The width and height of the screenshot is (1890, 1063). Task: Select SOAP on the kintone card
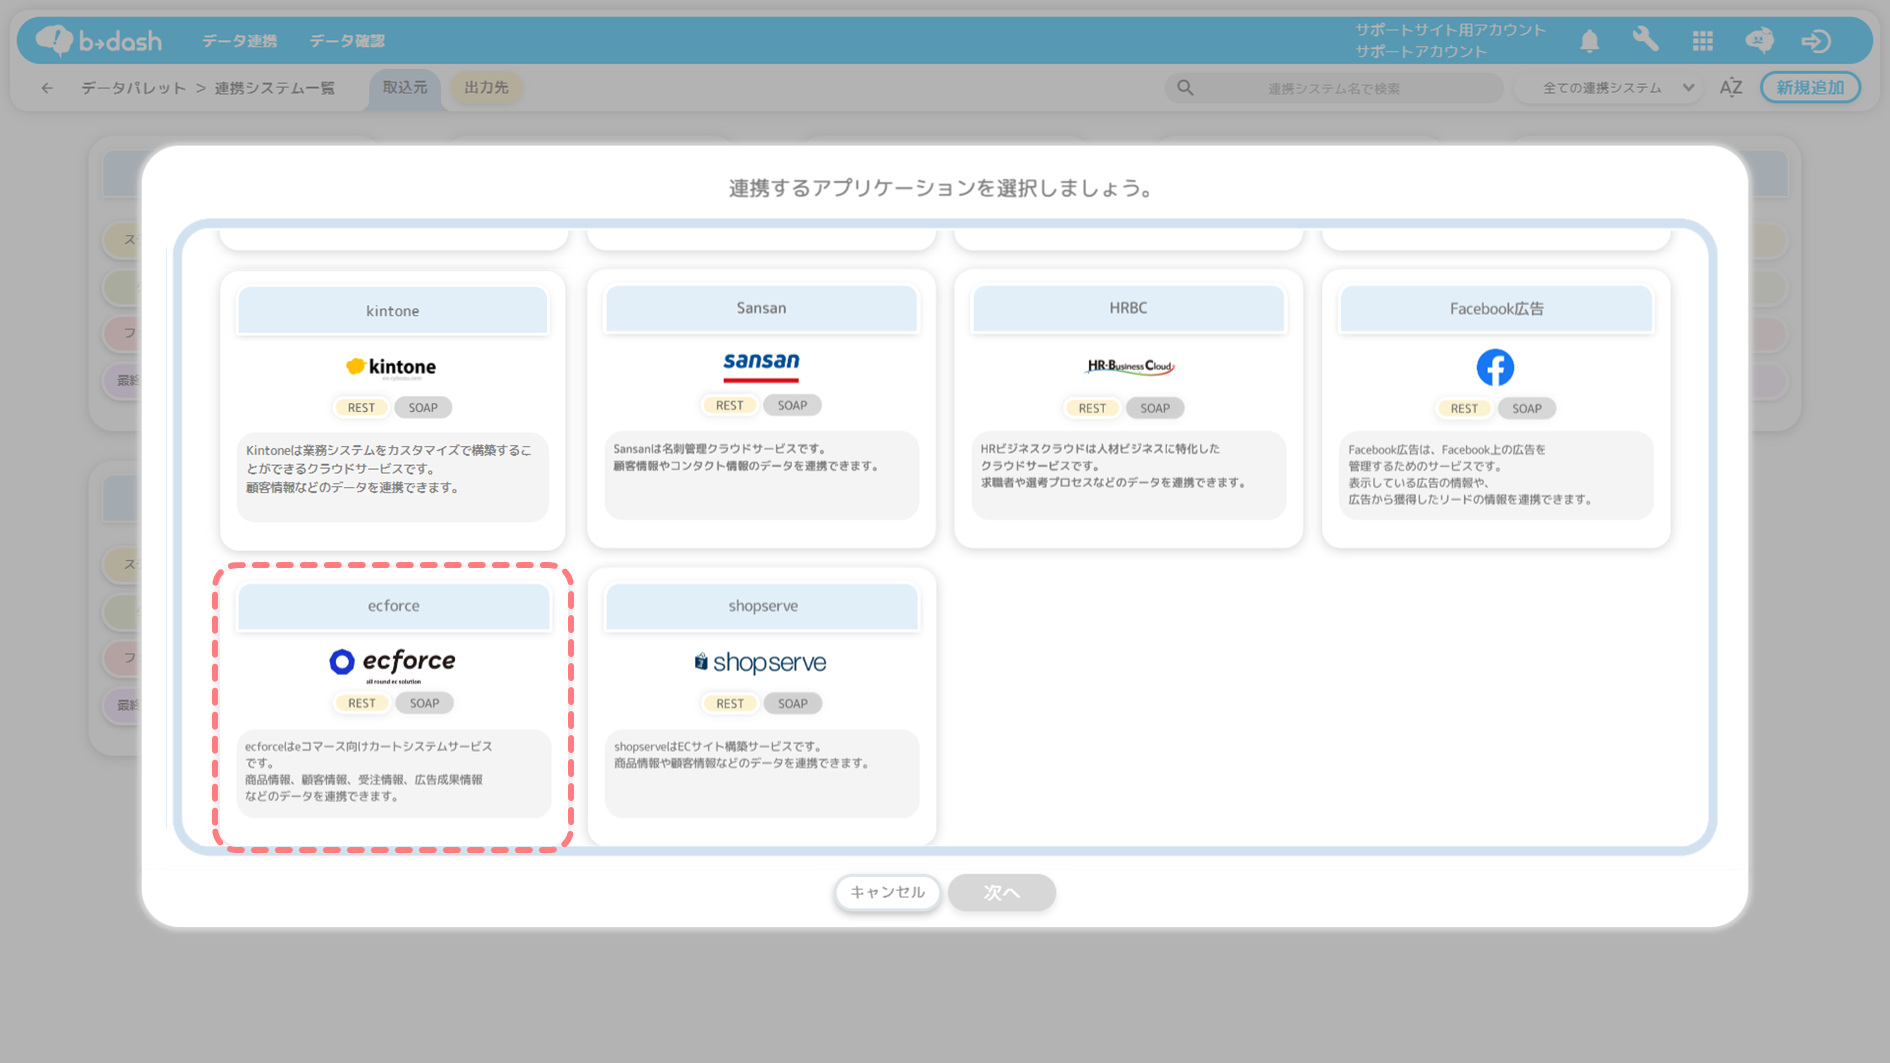[x=423, y=408]
